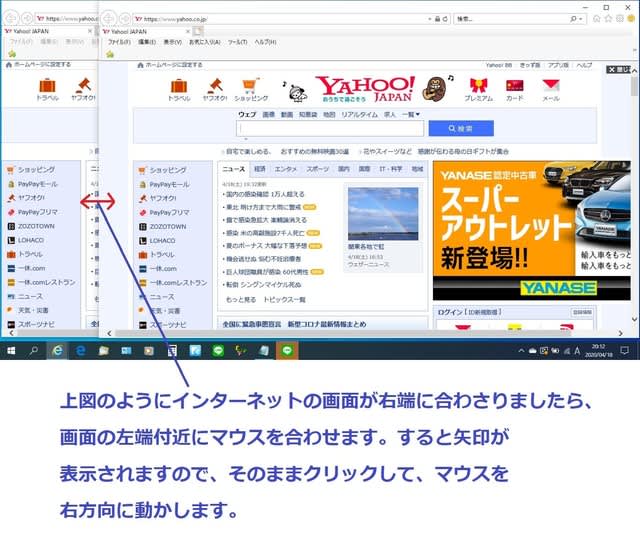Click the page's vertical scrollbar
This screenshot has width=640, height=539.
click(634, 200)
